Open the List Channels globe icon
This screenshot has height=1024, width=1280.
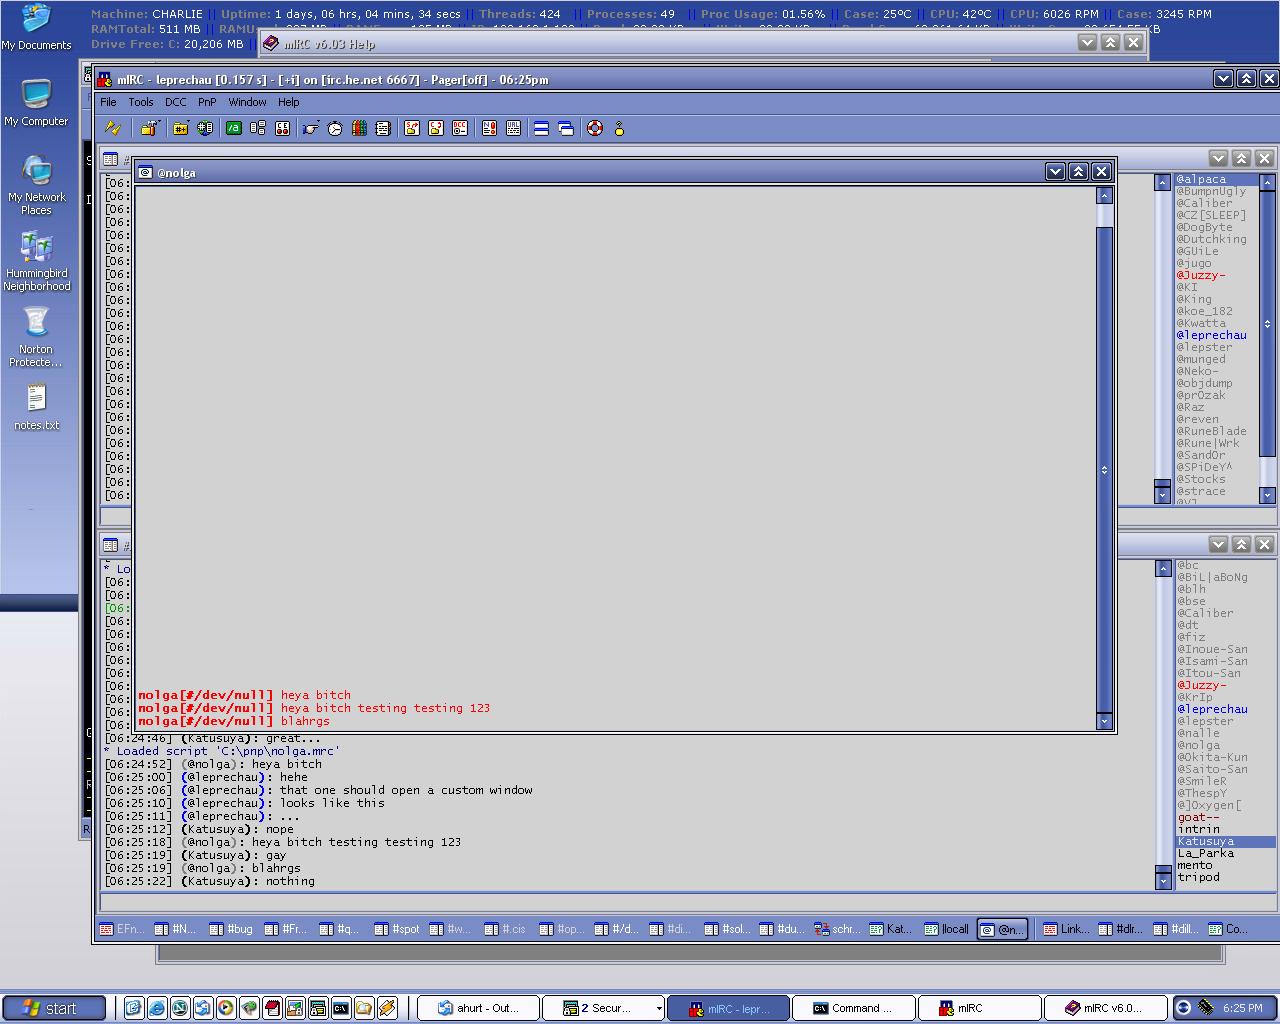coord(205,128)
